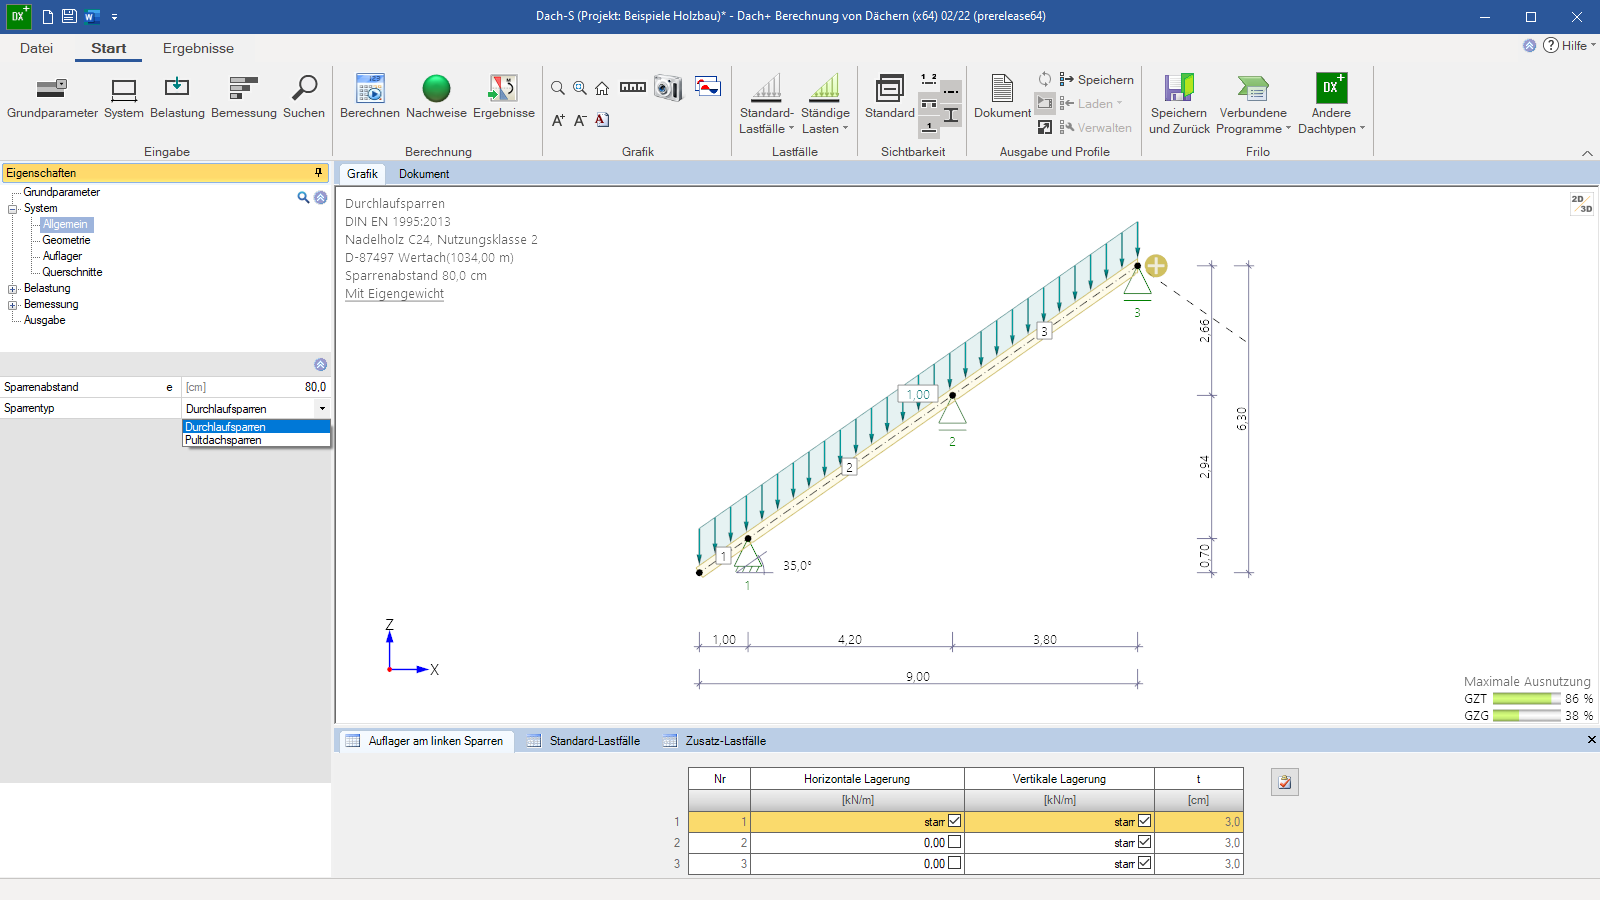
Task: Expand the Belastung tree node
Action: click(x=13, y=289)
